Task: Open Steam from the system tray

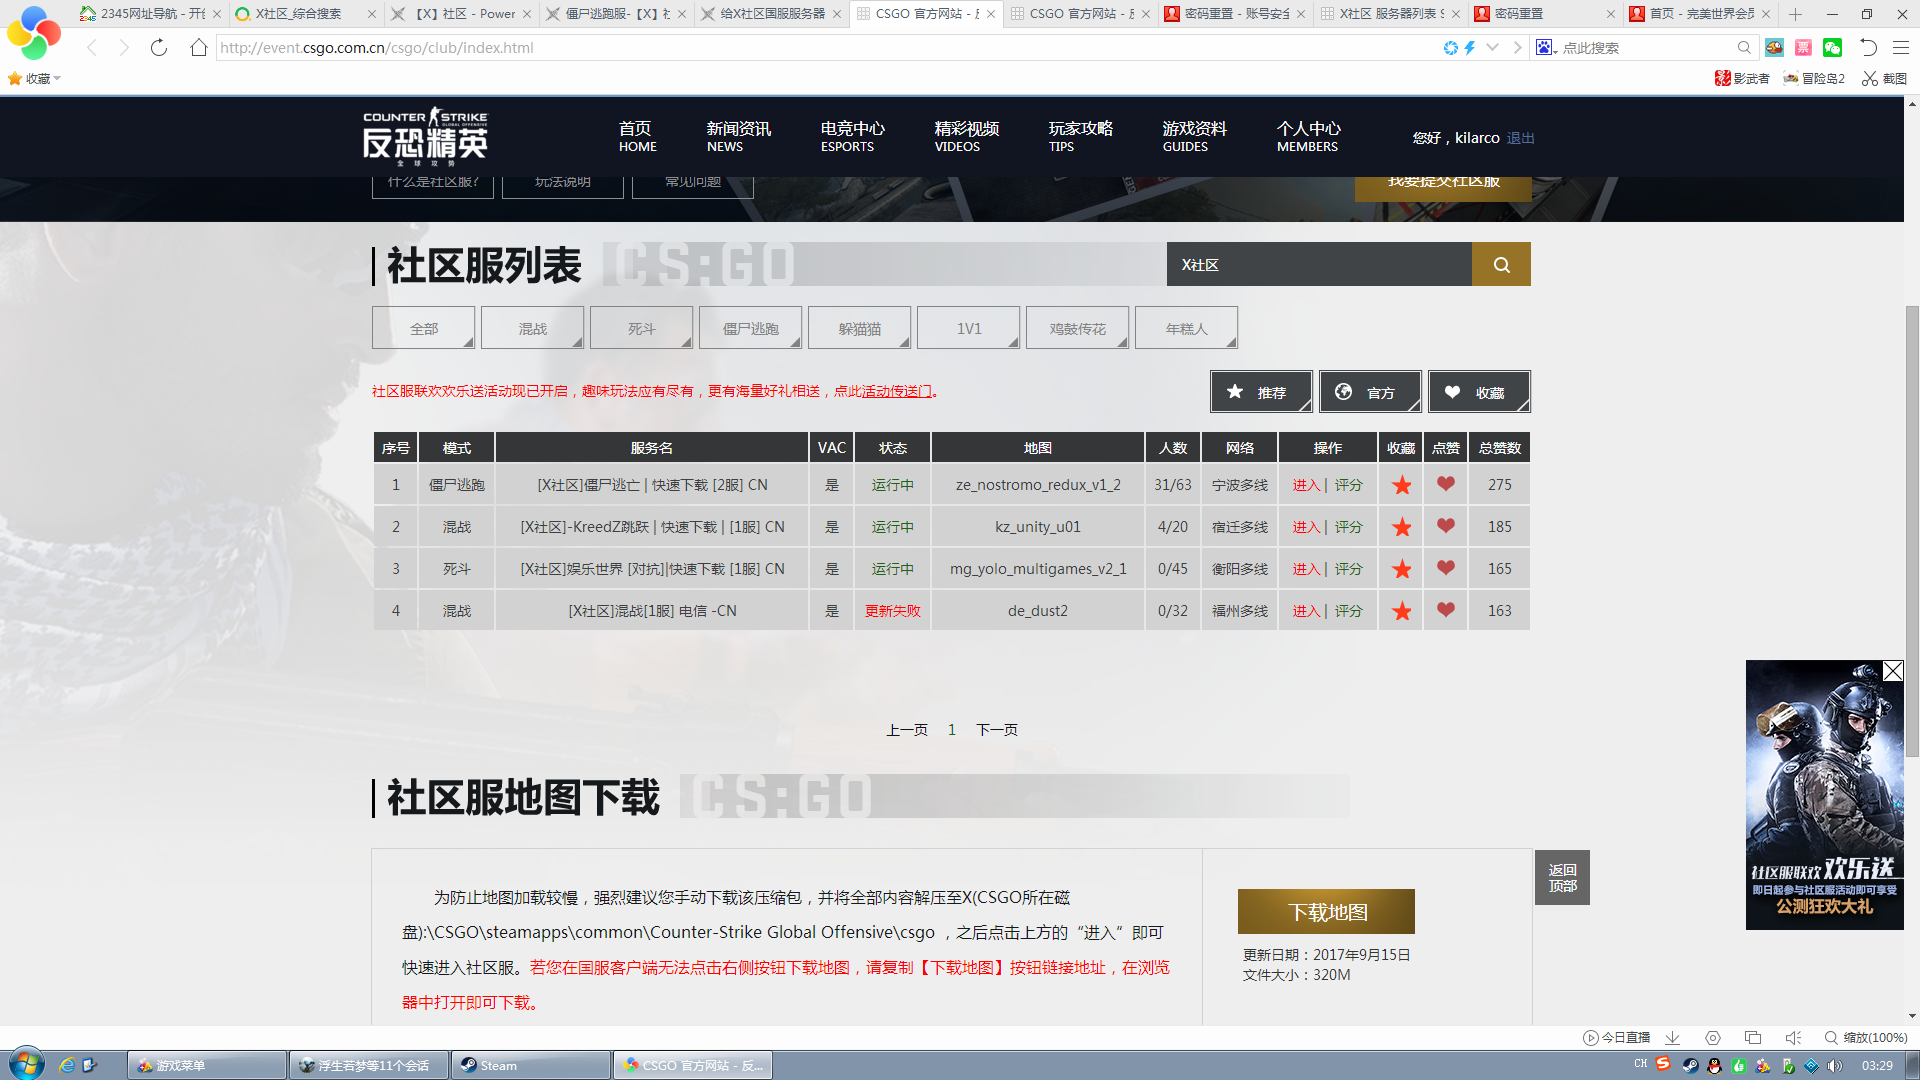Action: (1690, 1065)
